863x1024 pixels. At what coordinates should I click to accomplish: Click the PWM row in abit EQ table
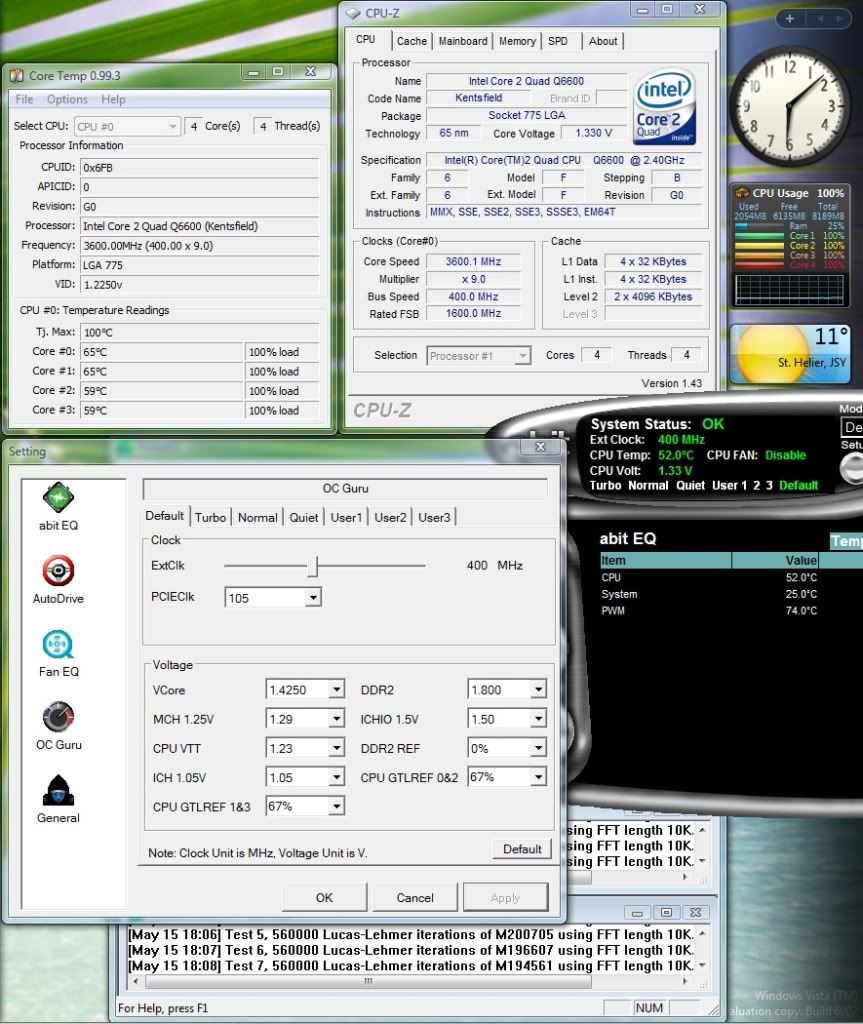[709, 611]
